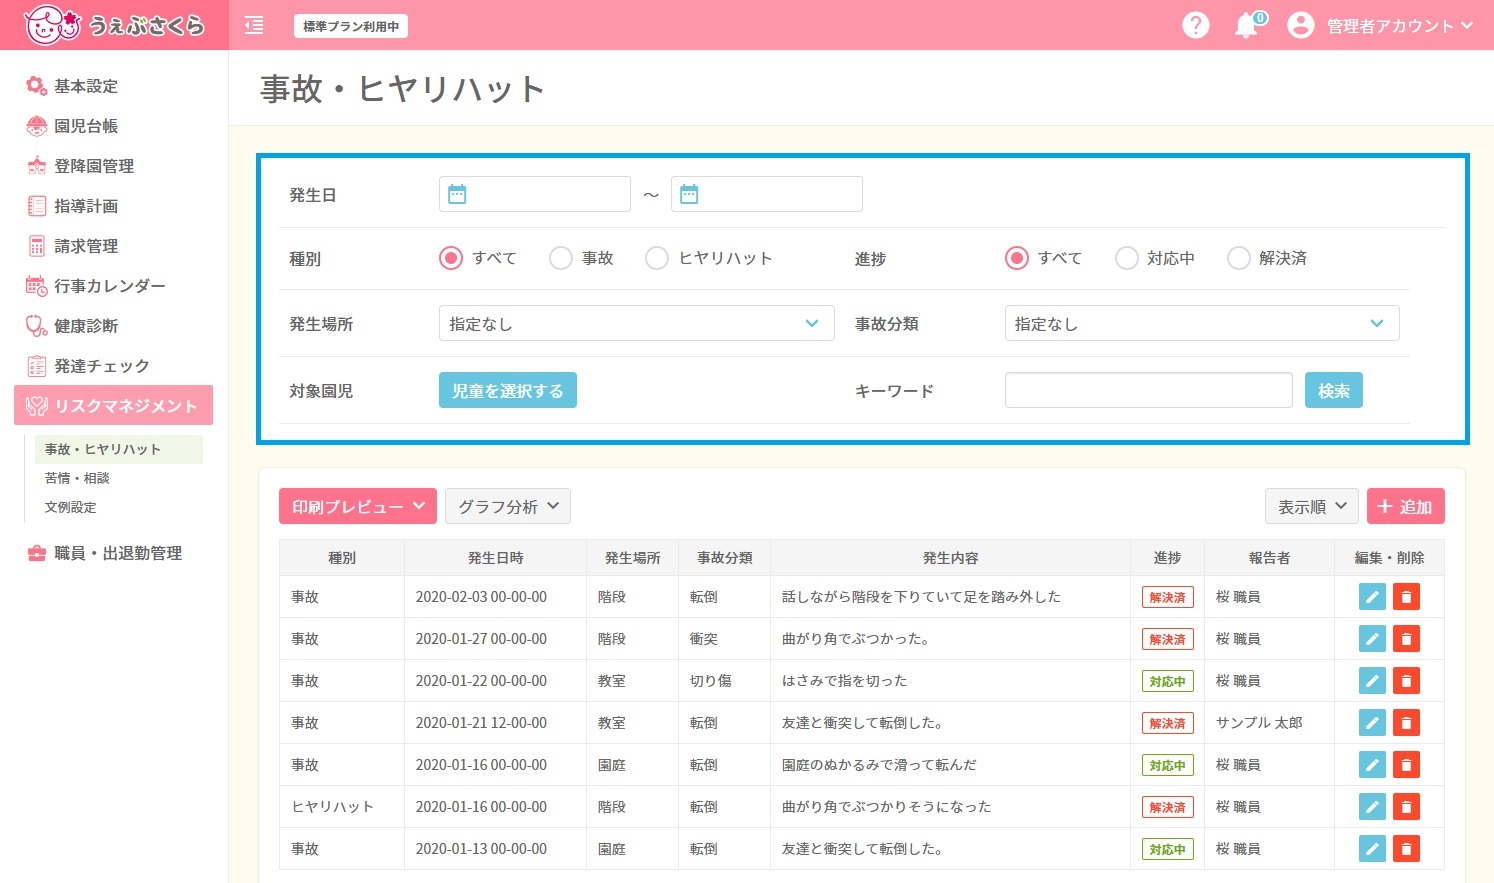Click the 登降園管理 icon
The image size is (1494, 883).
[x=36, y=166]
